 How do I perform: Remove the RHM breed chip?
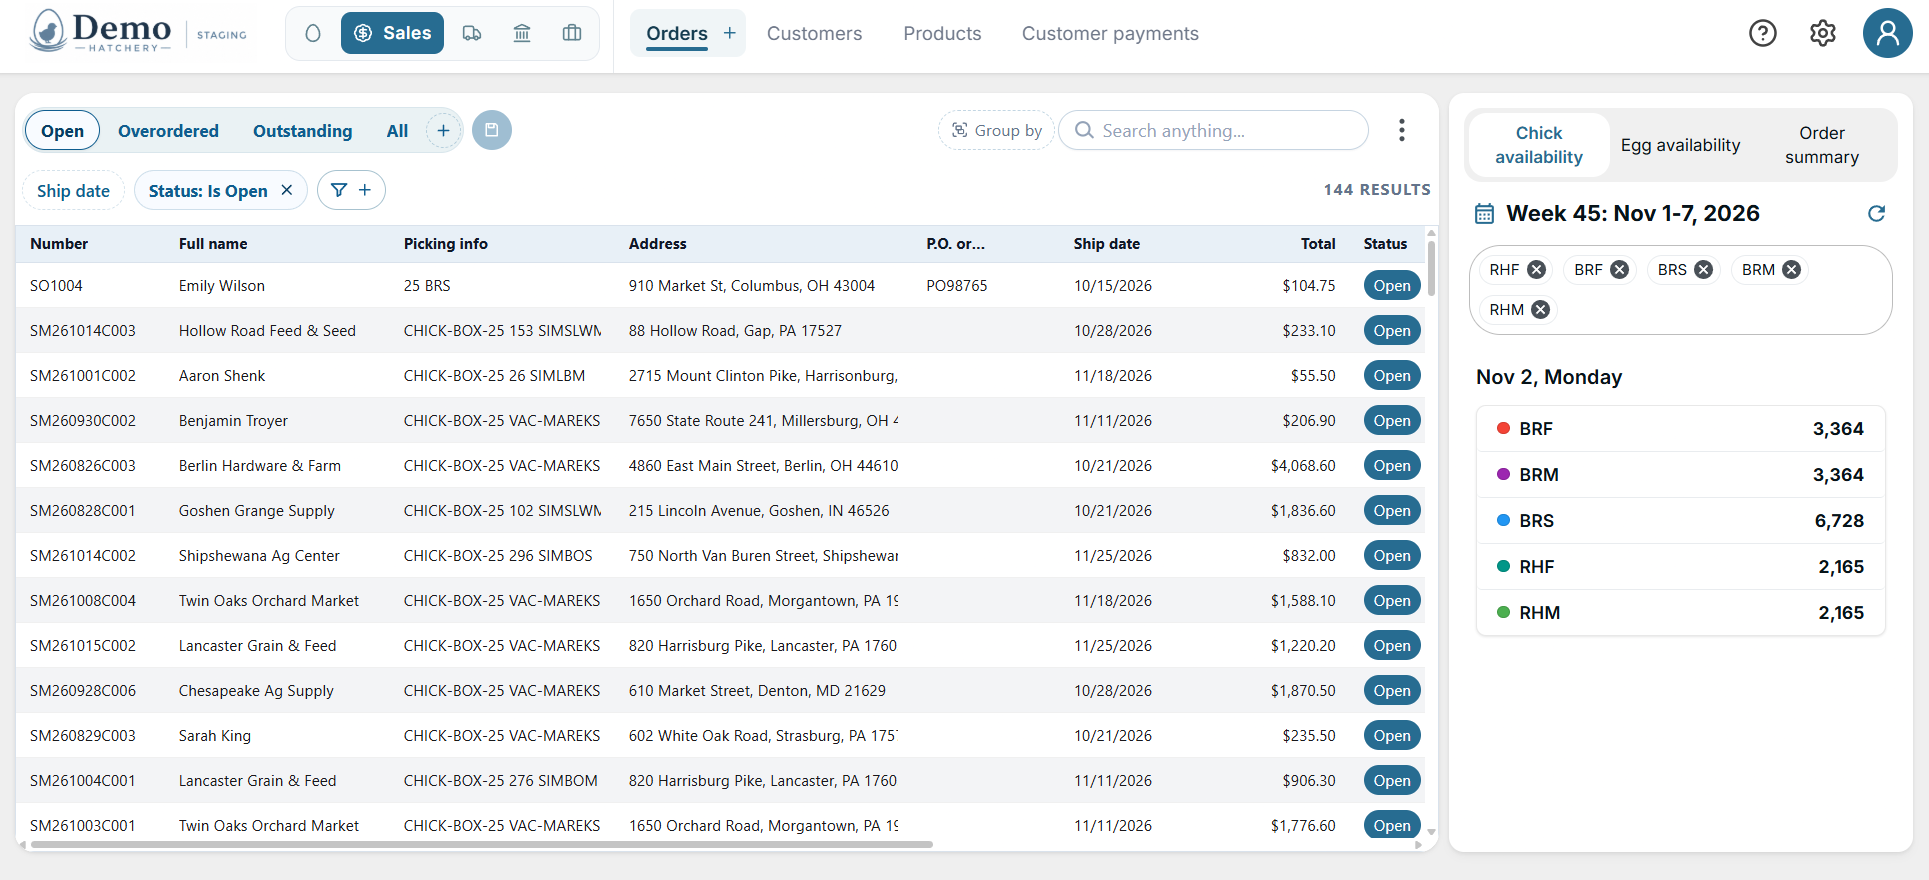click(x=1541, y=310)
